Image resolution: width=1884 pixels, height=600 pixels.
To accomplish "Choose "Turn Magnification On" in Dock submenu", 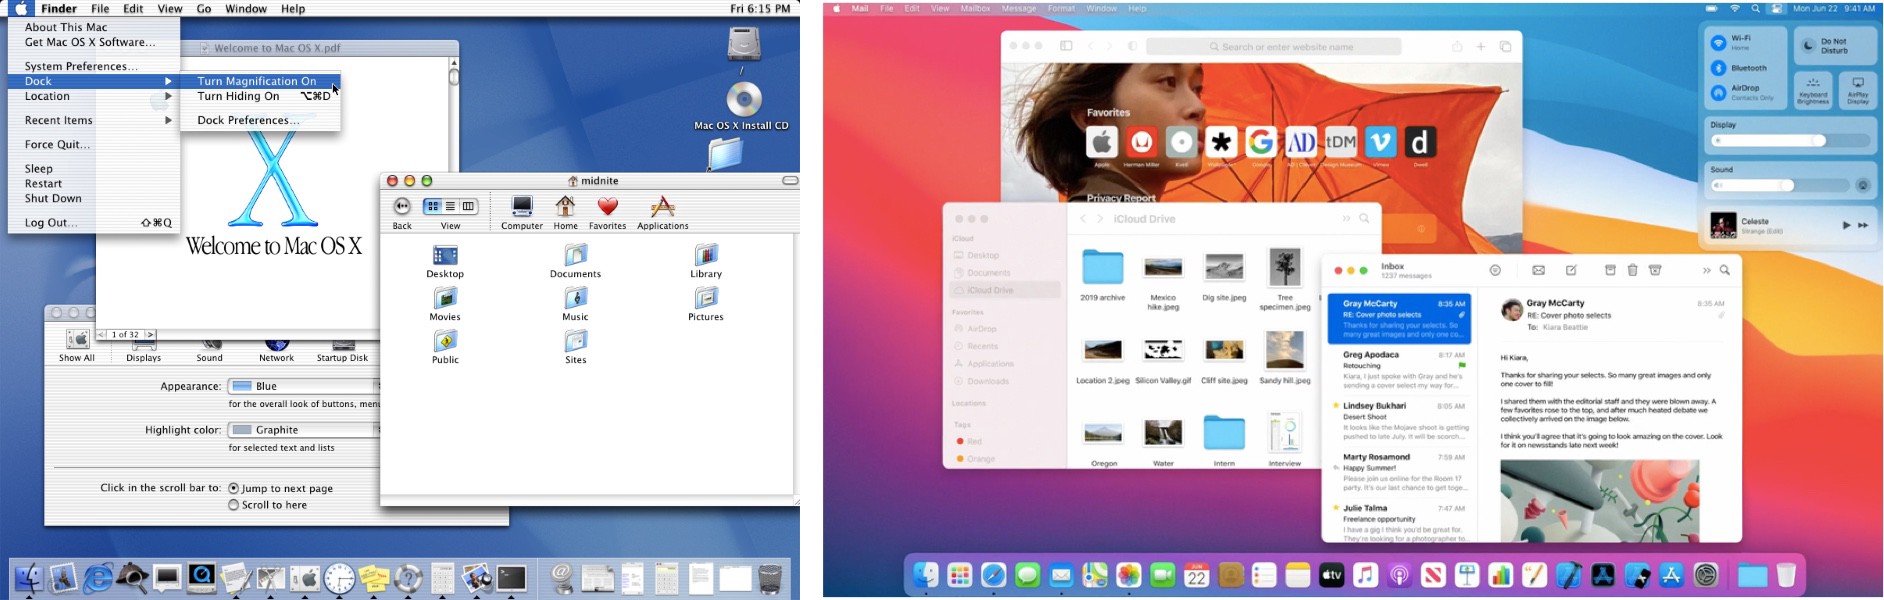I will point(260,81).
